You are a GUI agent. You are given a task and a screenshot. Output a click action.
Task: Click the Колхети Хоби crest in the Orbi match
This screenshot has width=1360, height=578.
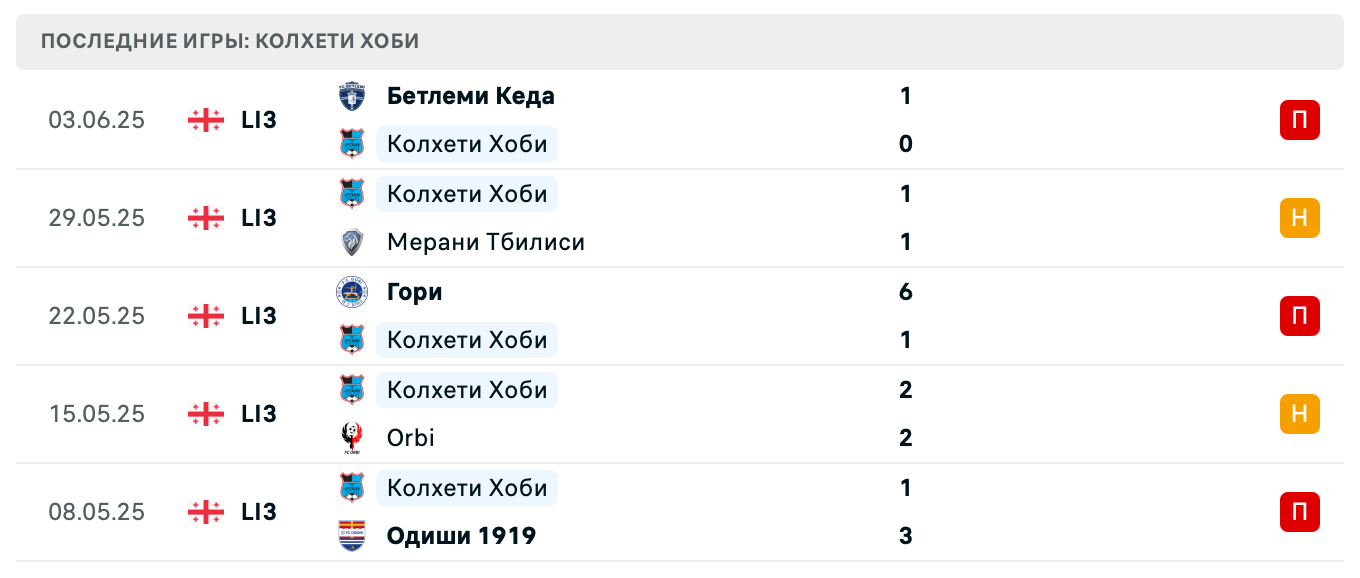(352, 389)
